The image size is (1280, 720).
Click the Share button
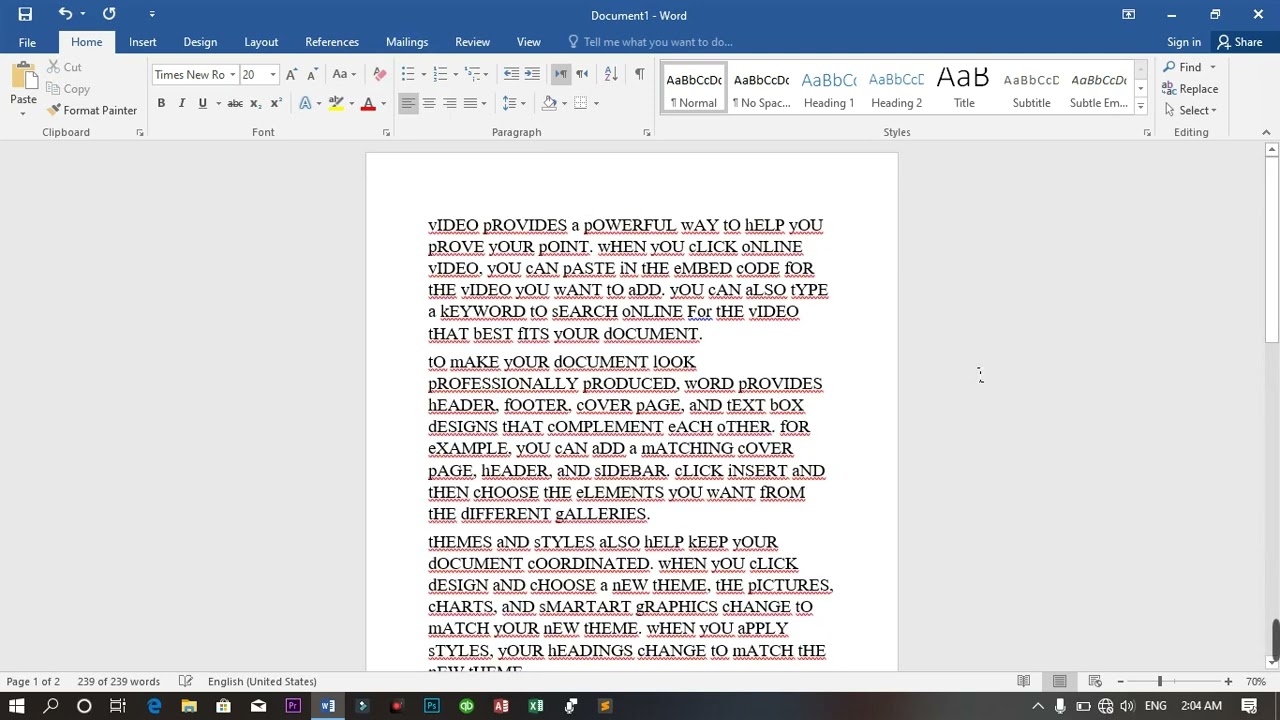tap(1240, 42)
